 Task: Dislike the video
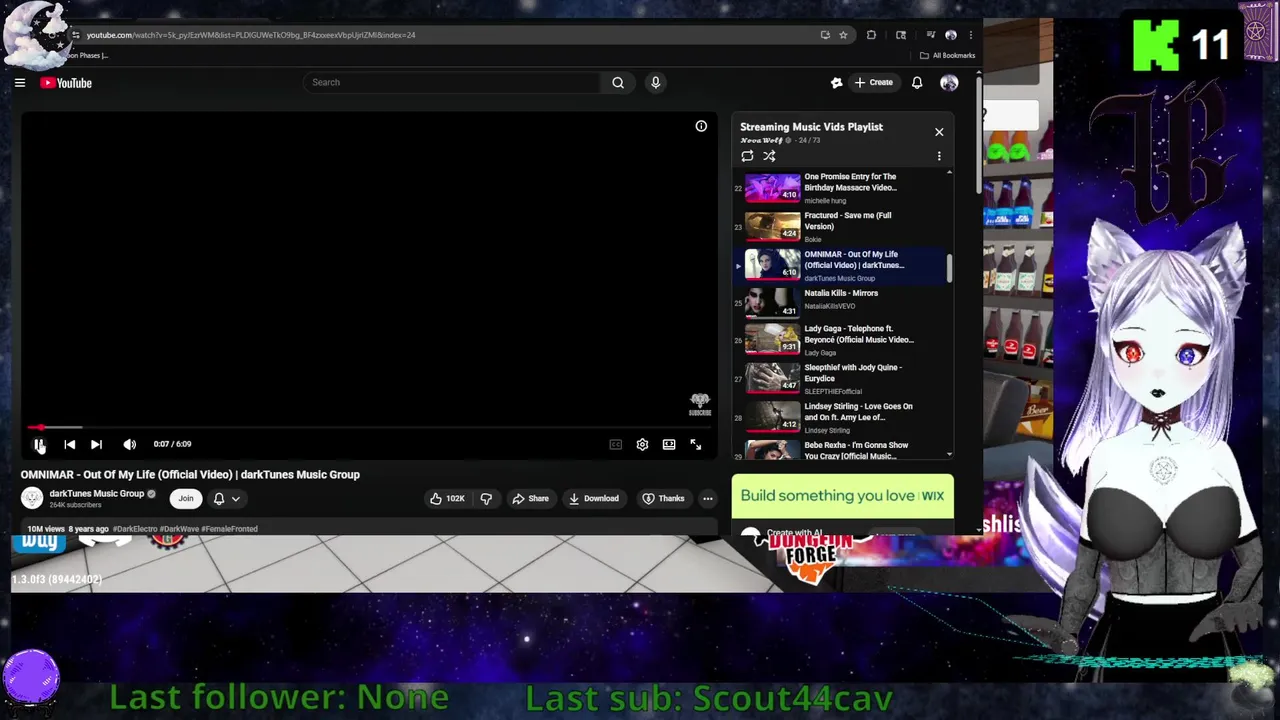tap(486, 498)
